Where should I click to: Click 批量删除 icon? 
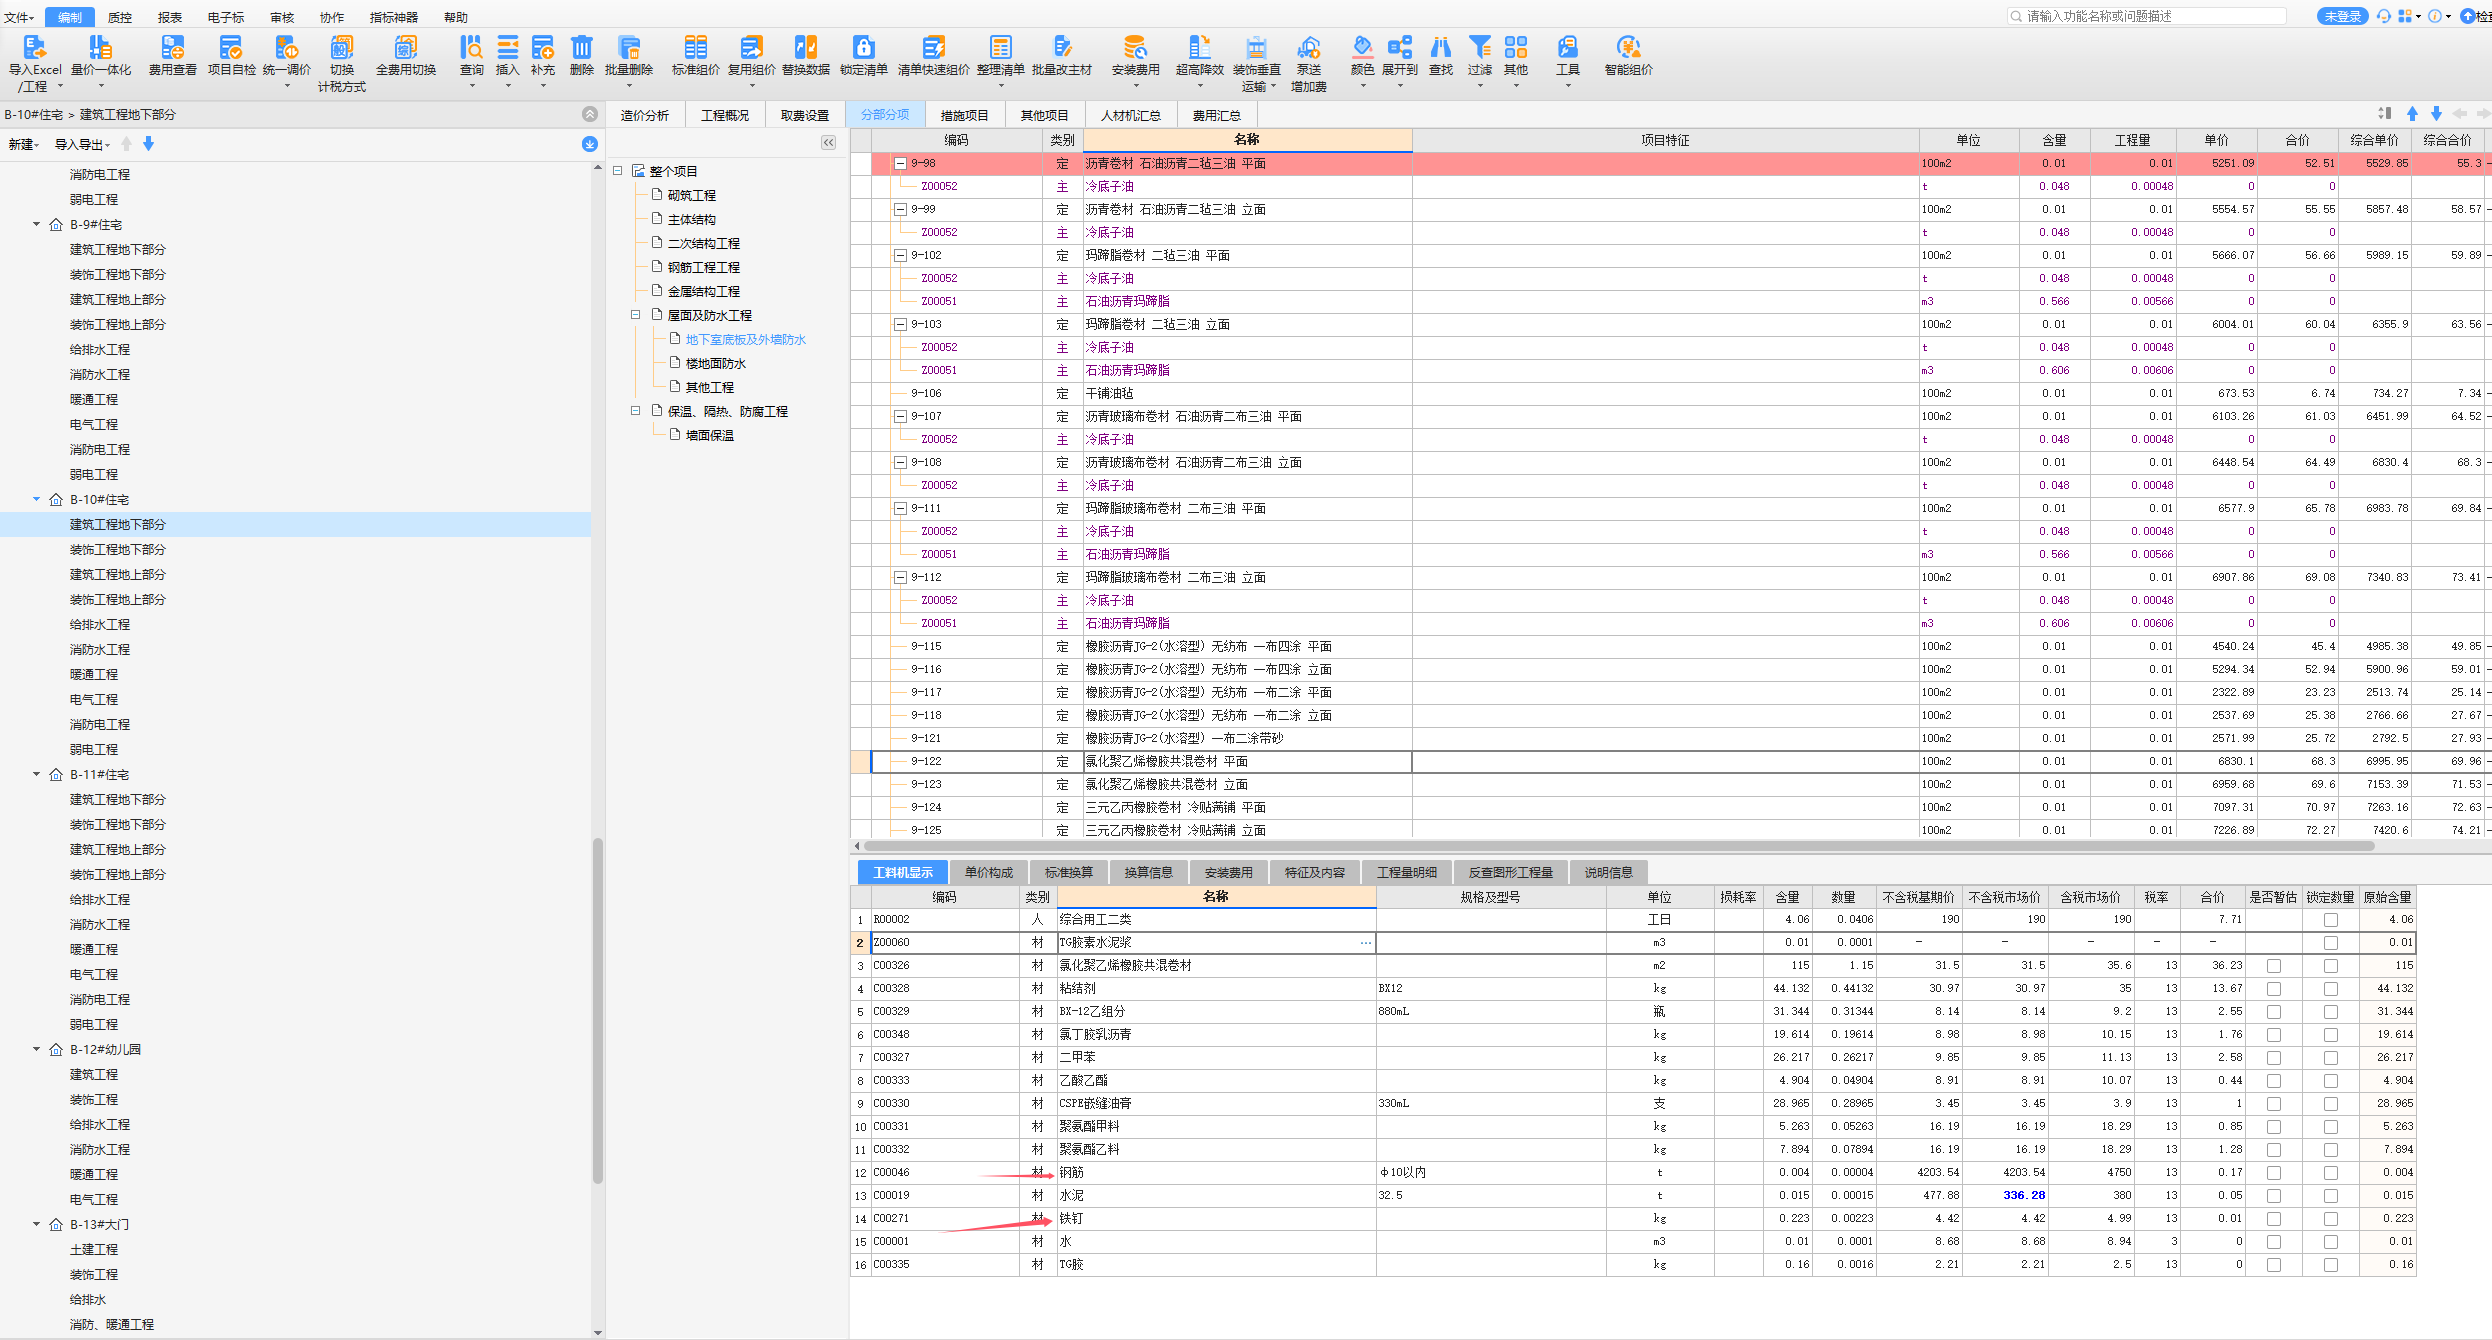pyautogui.click(x=628, y=56)
